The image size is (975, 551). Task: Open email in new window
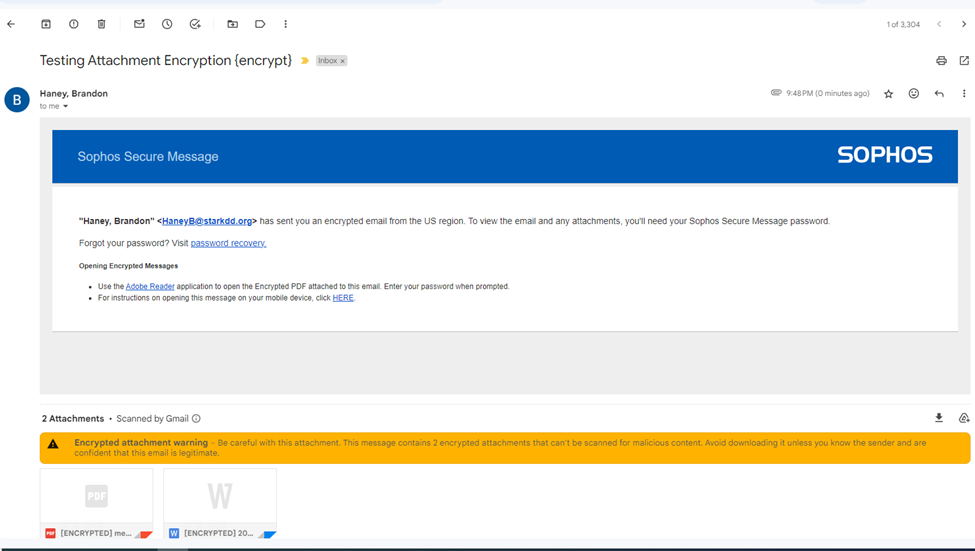coord(964,60)
